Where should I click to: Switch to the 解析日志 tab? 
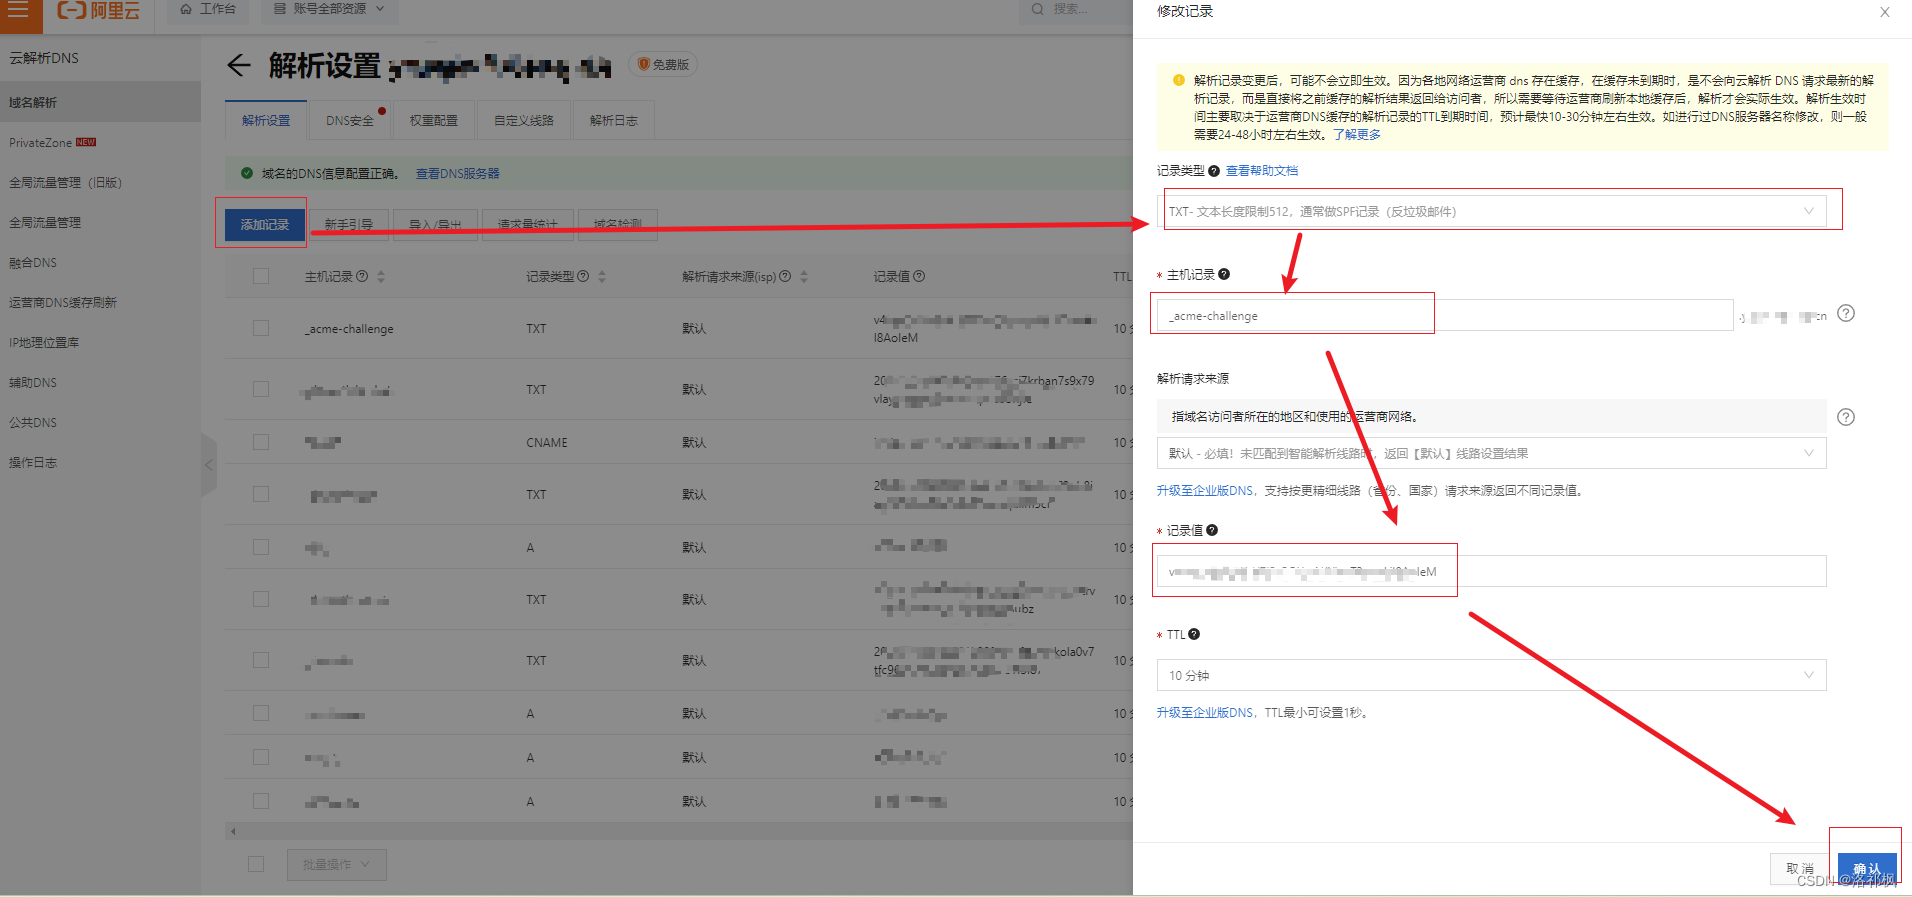point(613,120)
